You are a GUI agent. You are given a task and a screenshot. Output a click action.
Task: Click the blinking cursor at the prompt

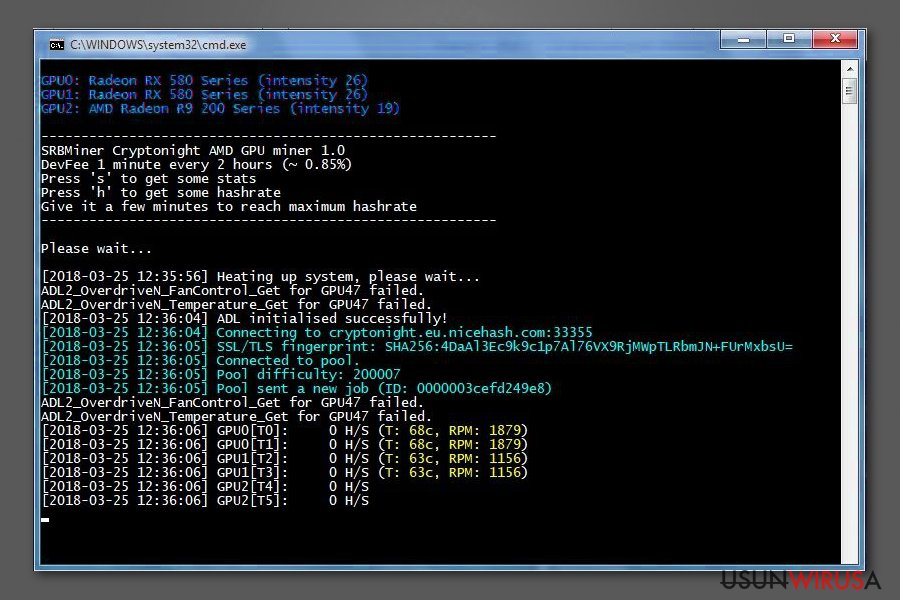(x=45, y=520)
